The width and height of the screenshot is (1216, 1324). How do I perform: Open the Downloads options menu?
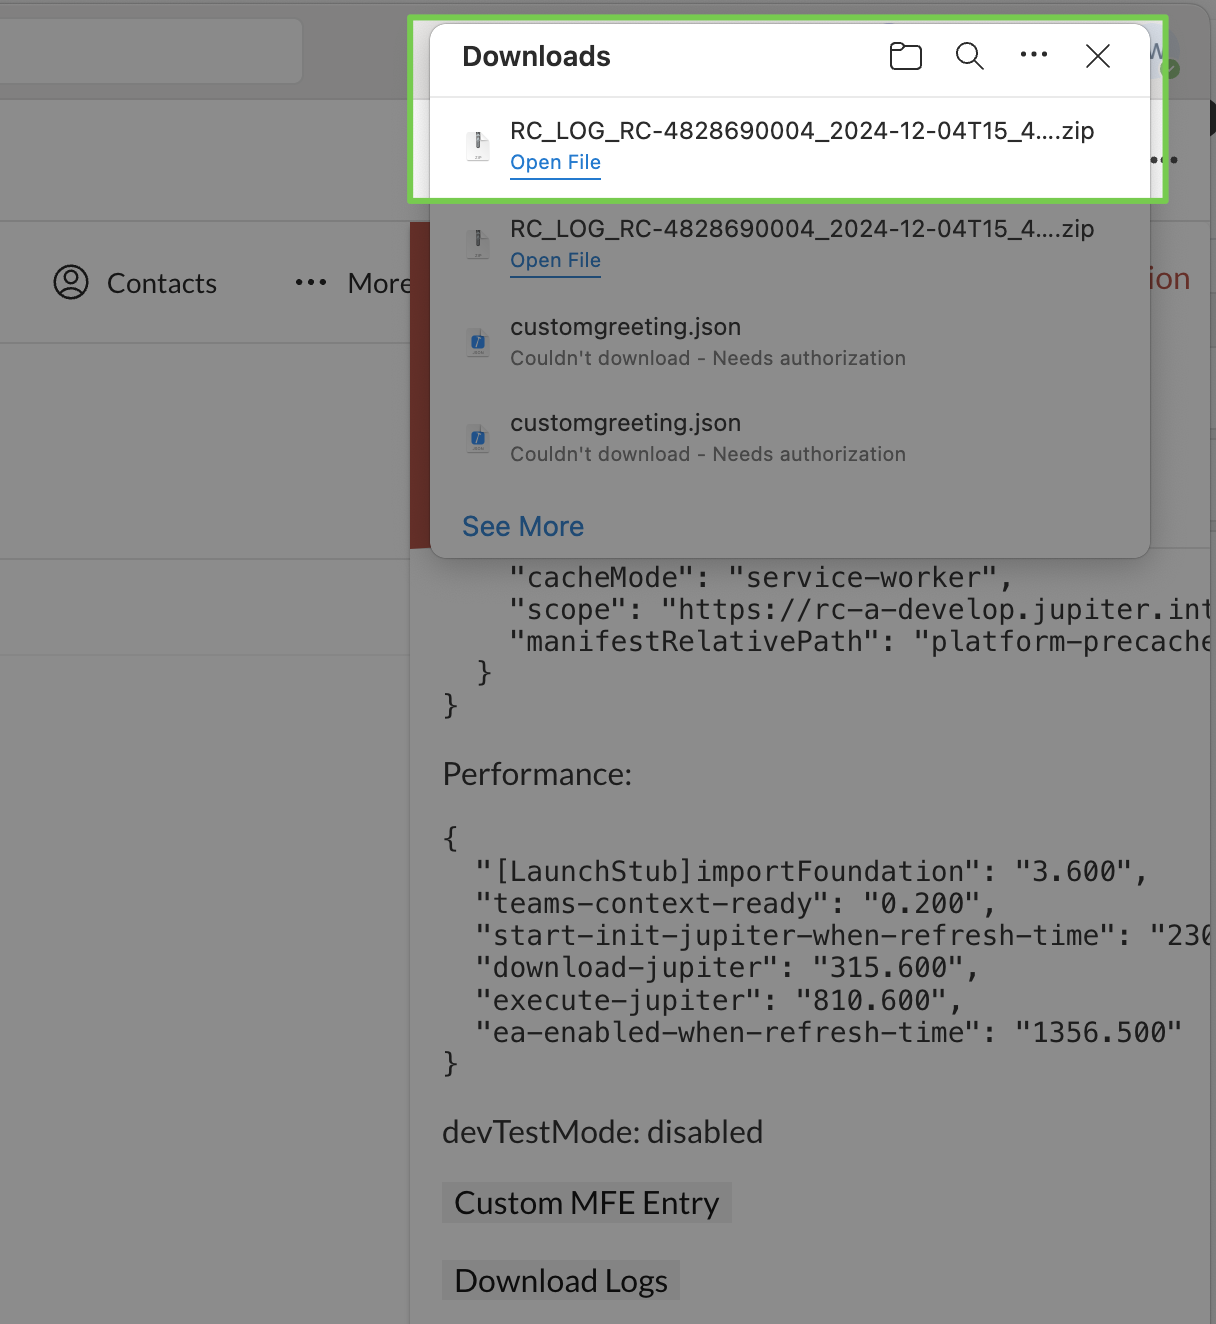coord(1033,57)
